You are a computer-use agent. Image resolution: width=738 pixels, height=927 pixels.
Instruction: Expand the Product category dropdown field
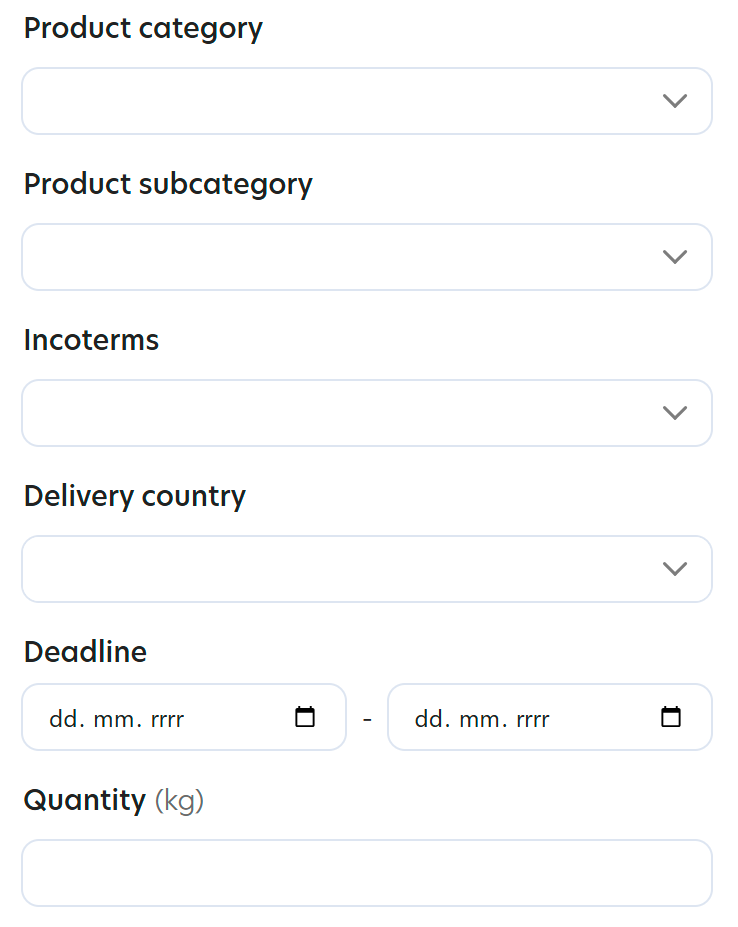pos(340,101)
